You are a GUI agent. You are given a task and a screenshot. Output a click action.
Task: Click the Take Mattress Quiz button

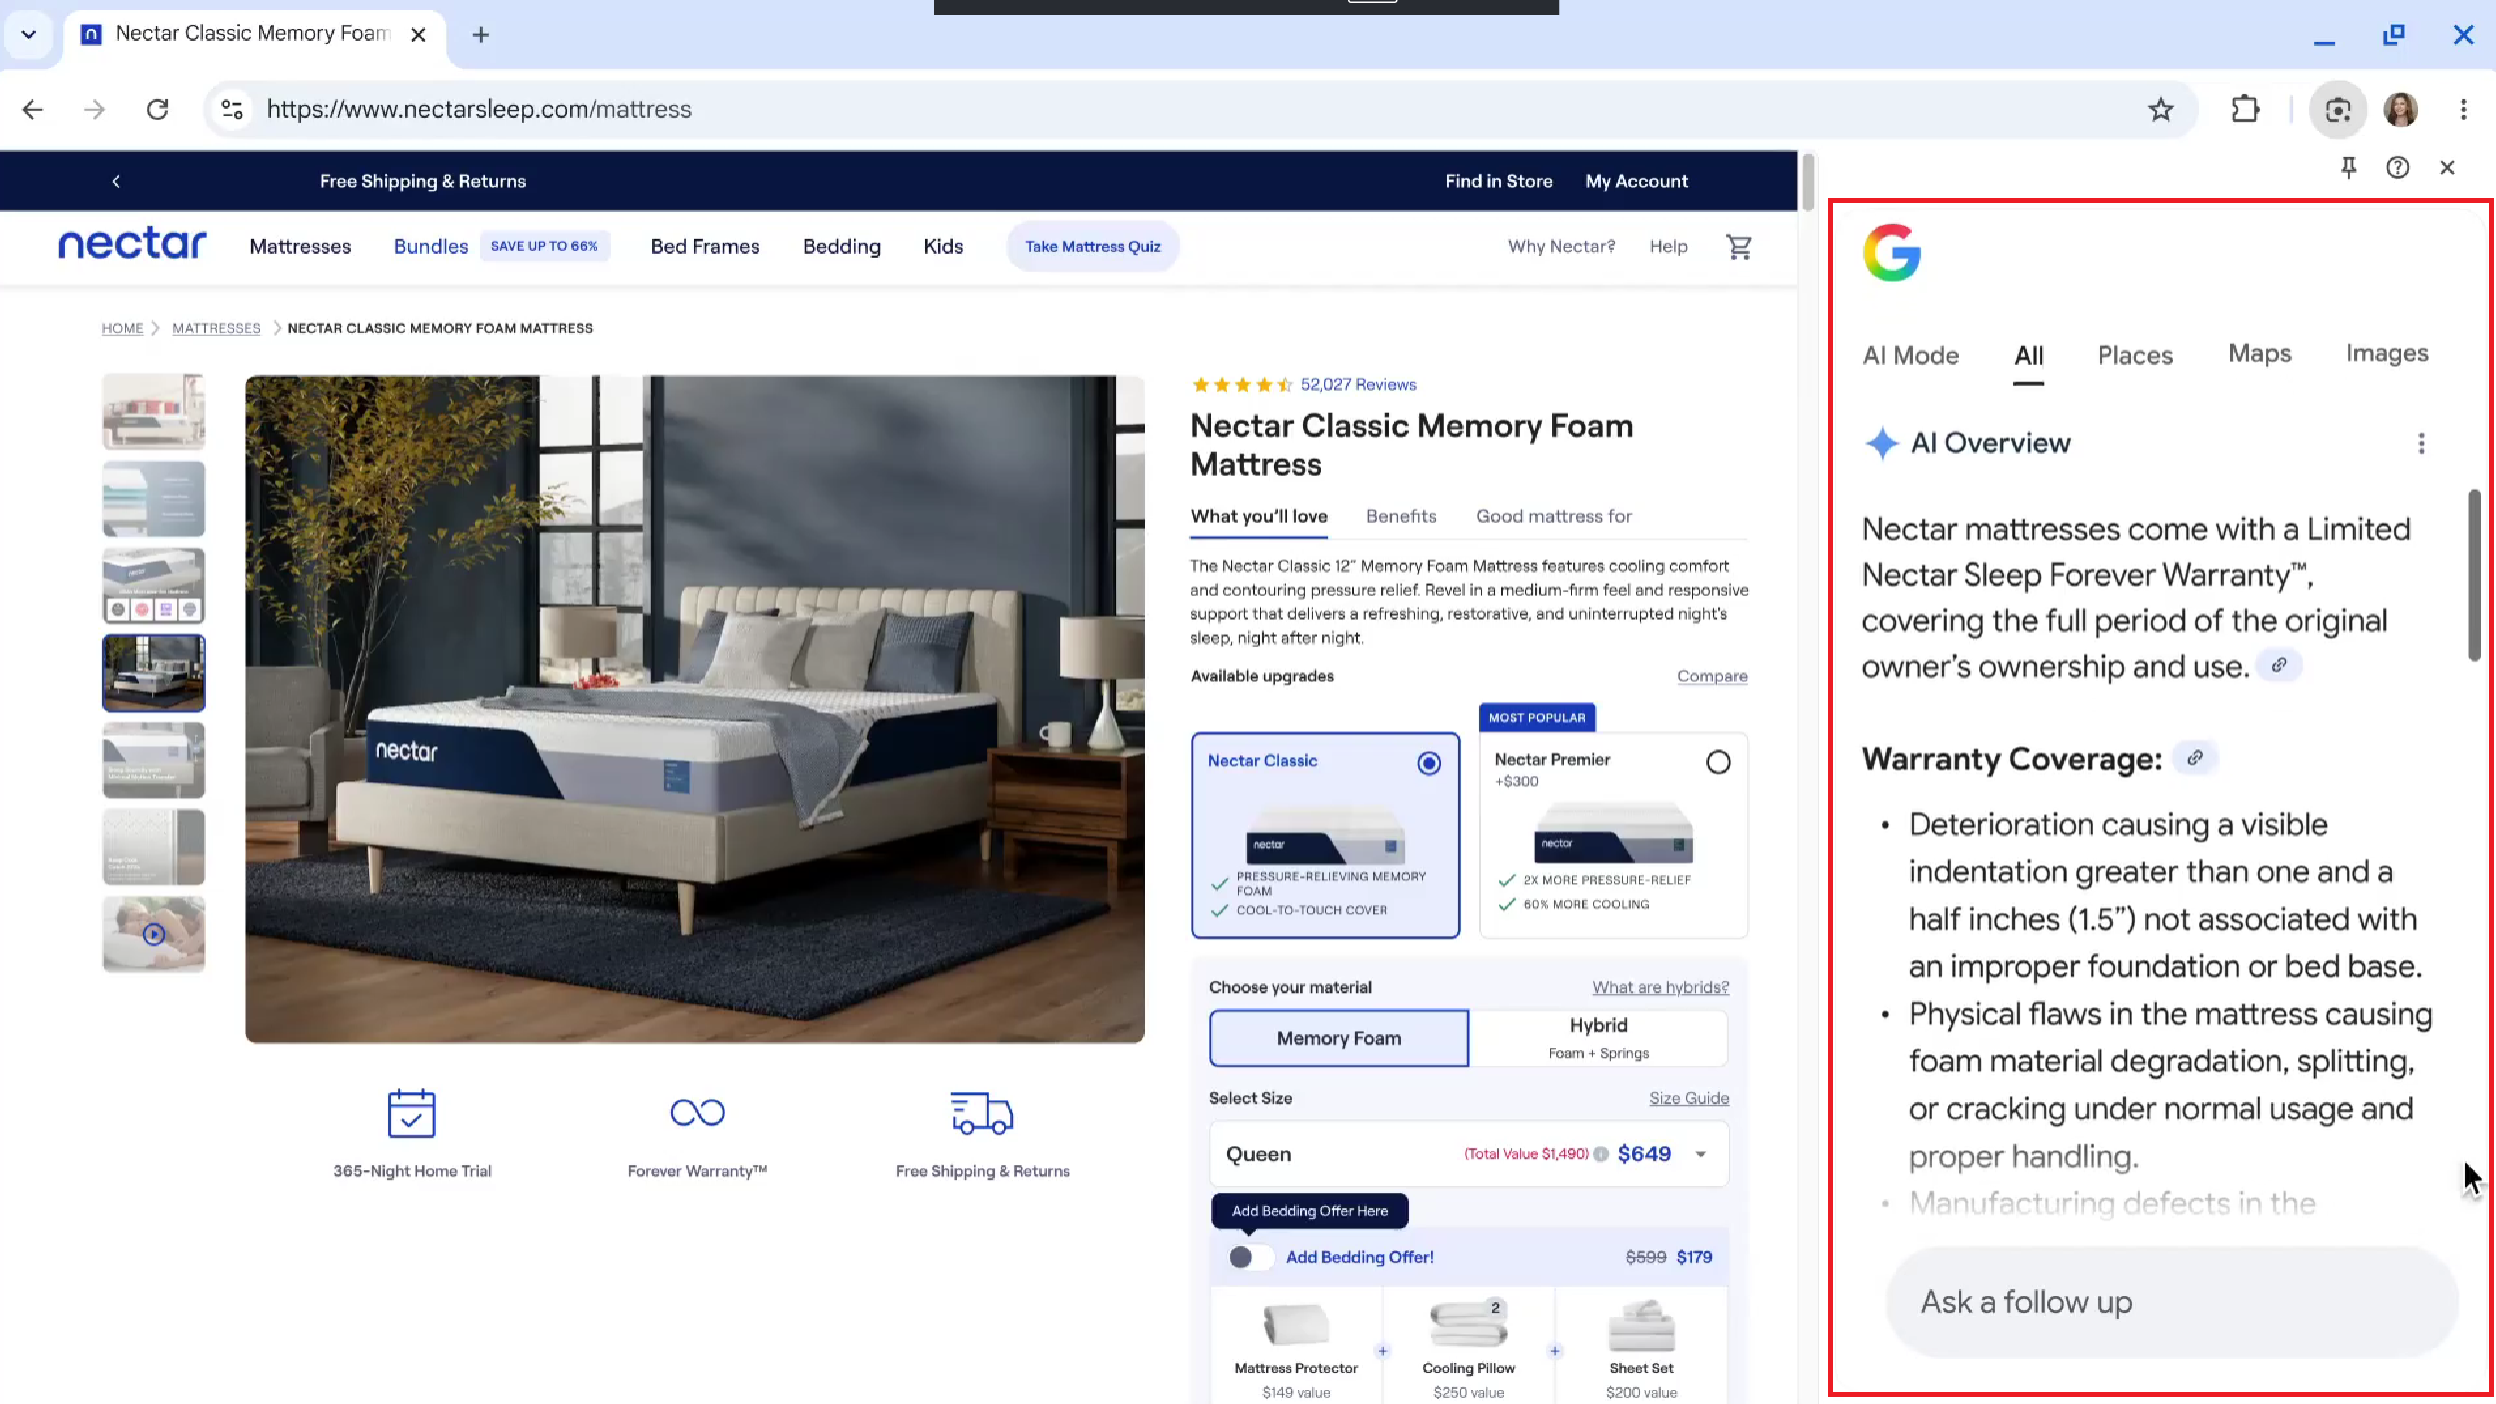click(1092, 246)
